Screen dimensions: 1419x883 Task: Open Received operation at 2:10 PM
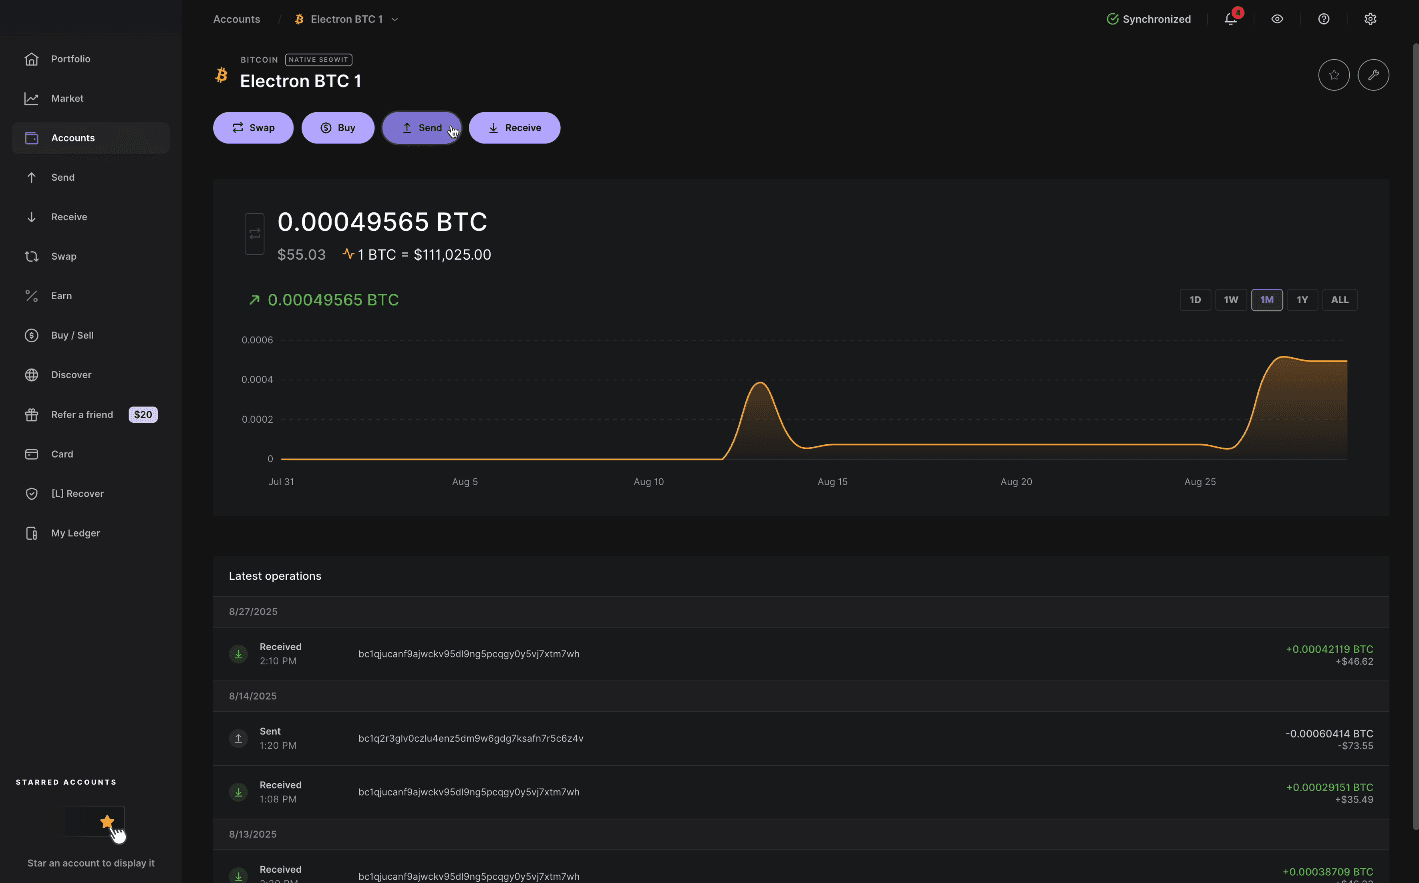click(x=801, y=654)
